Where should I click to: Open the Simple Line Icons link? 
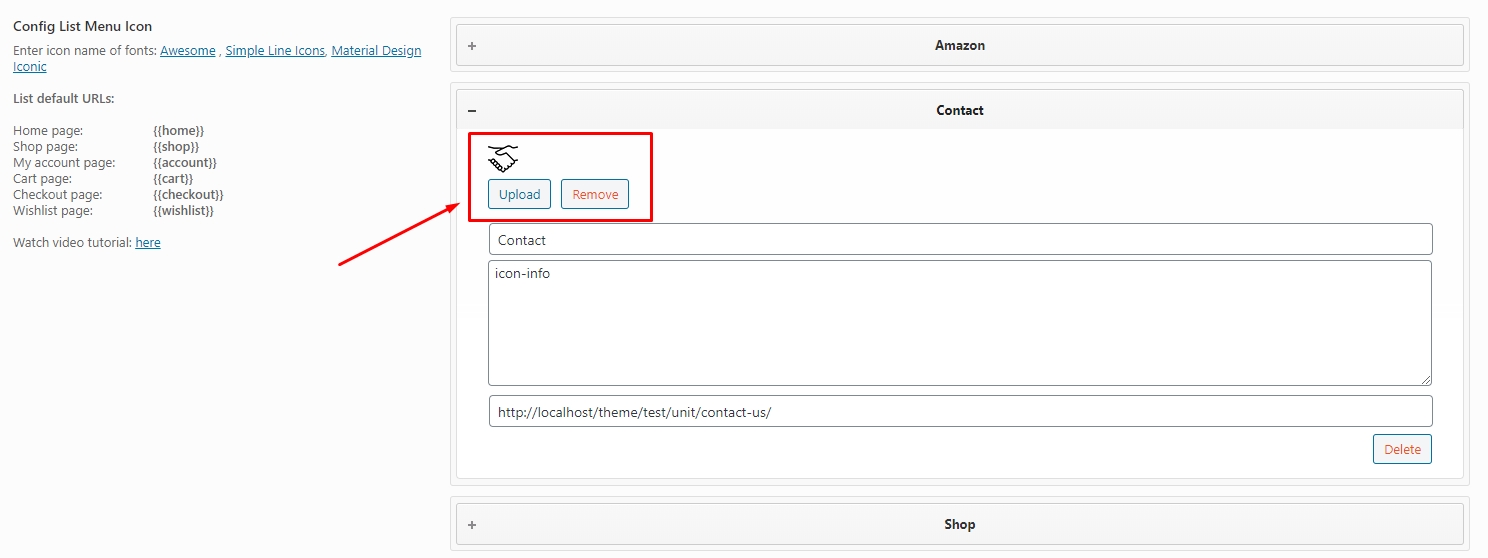coord(275,51)
